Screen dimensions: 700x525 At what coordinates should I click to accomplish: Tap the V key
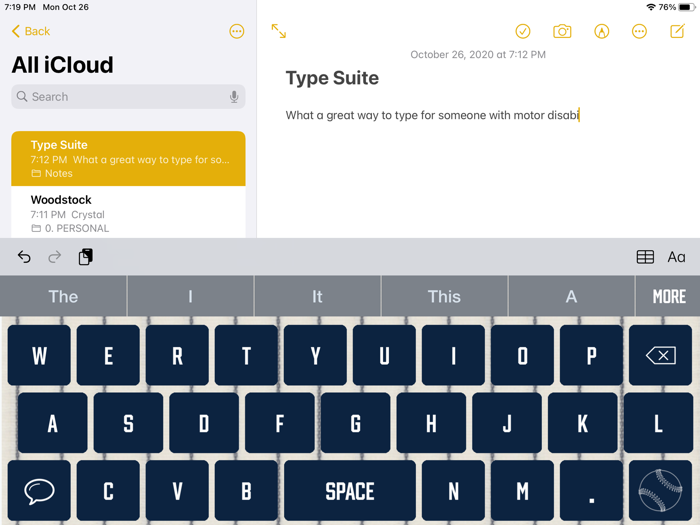[x=177, y=491]
